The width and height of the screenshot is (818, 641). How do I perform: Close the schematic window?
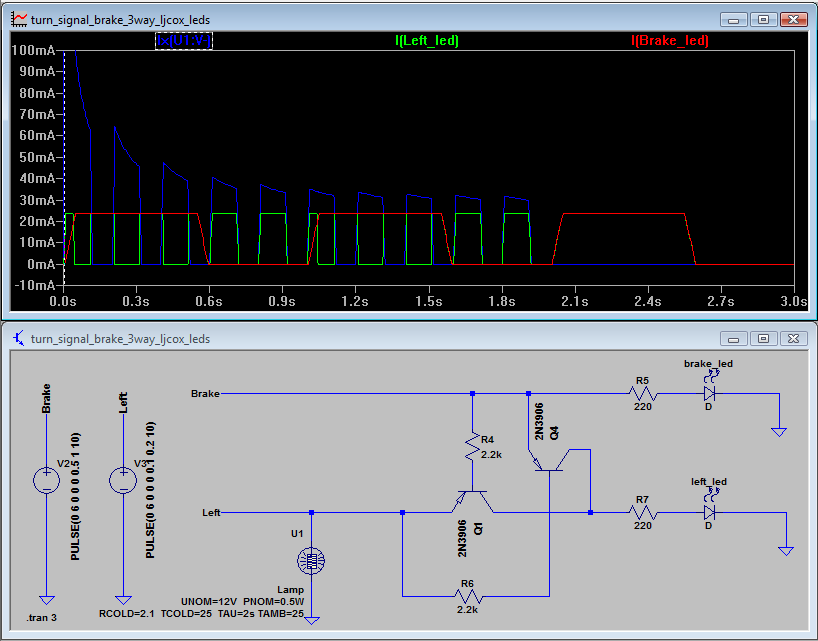point(793,338)
